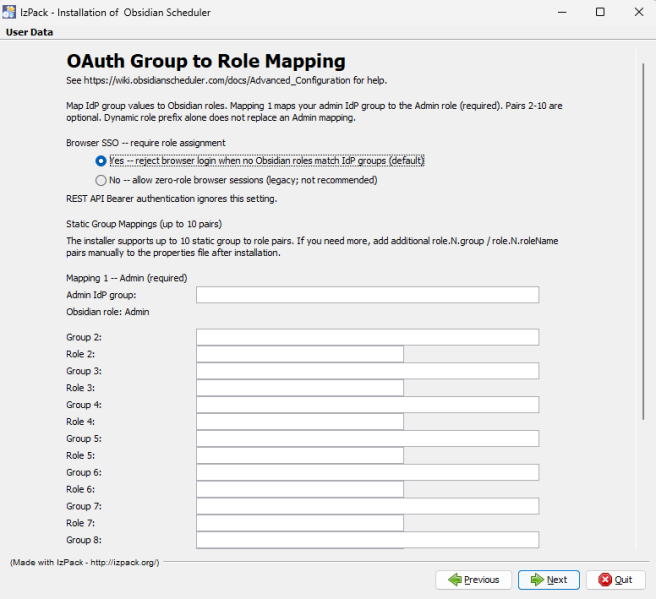
Task: Click the Obsidian role: Admin text
Action: click(108, 312)
